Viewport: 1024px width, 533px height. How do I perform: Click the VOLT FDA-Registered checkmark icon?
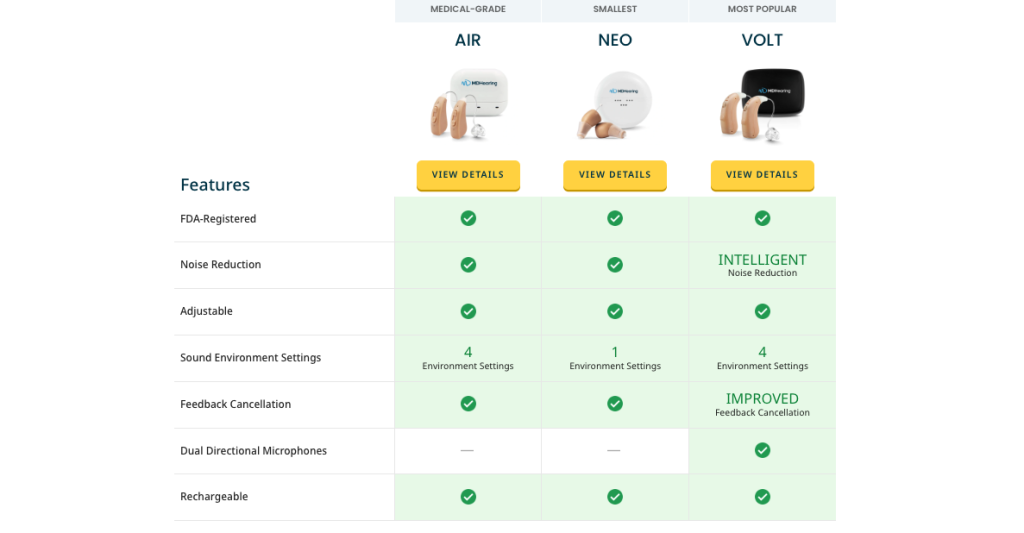click(x=762, y=218)
